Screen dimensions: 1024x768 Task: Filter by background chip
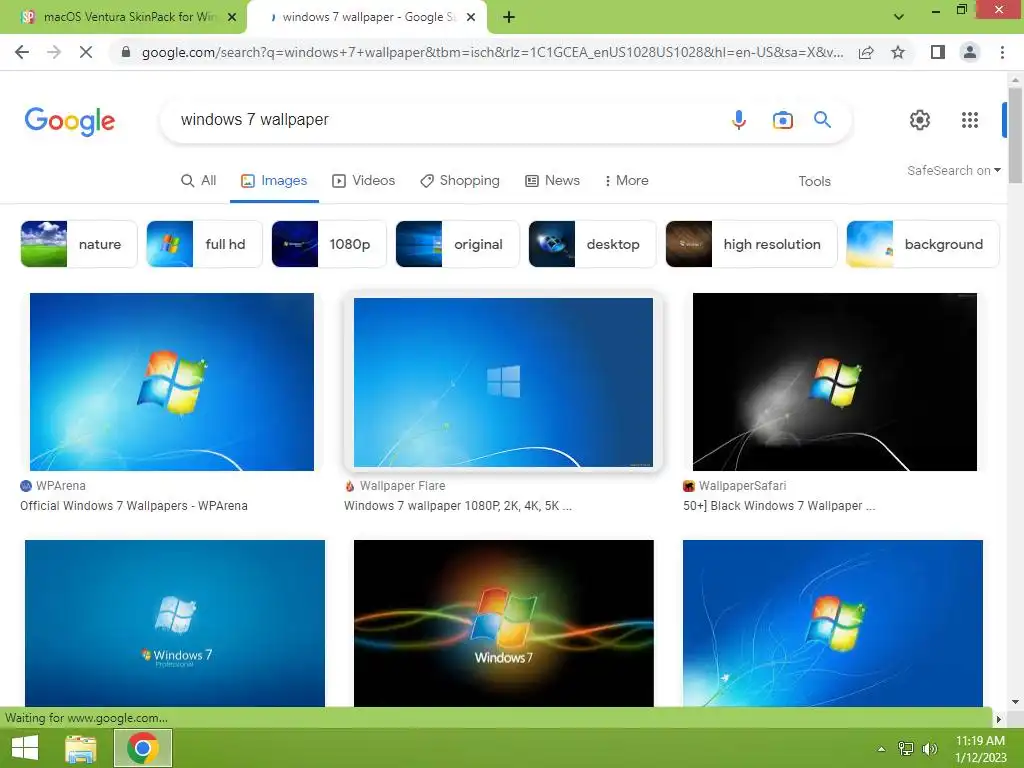click(923, 244)
